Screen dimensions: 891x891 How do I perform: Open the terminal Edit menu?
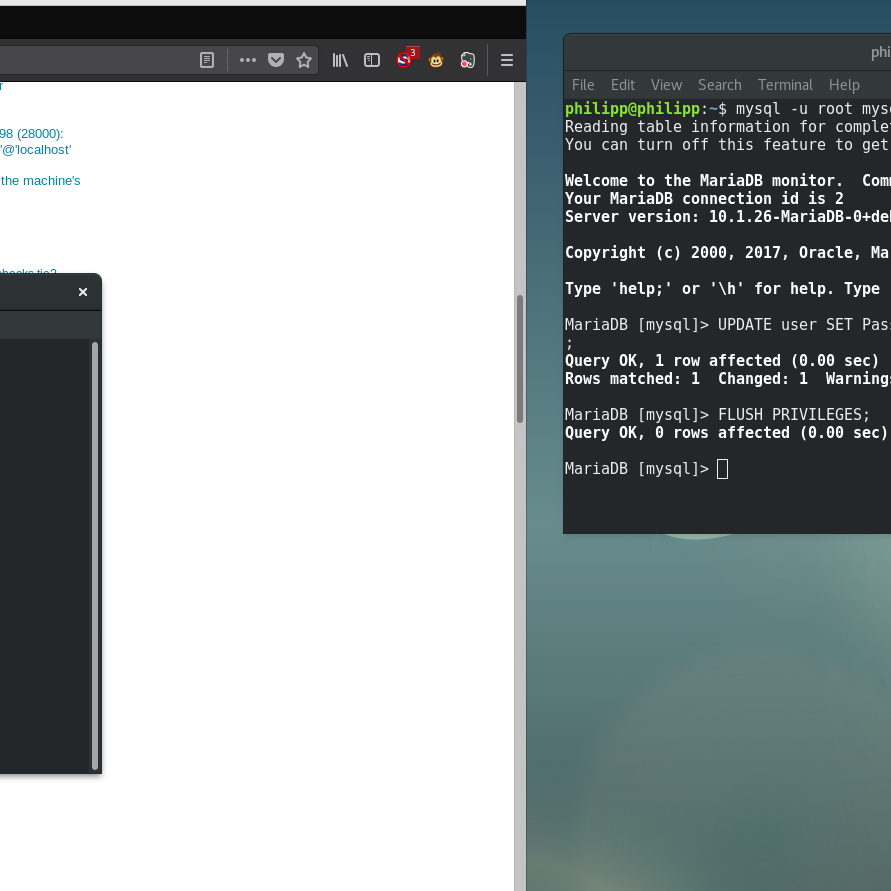[623, 85]
